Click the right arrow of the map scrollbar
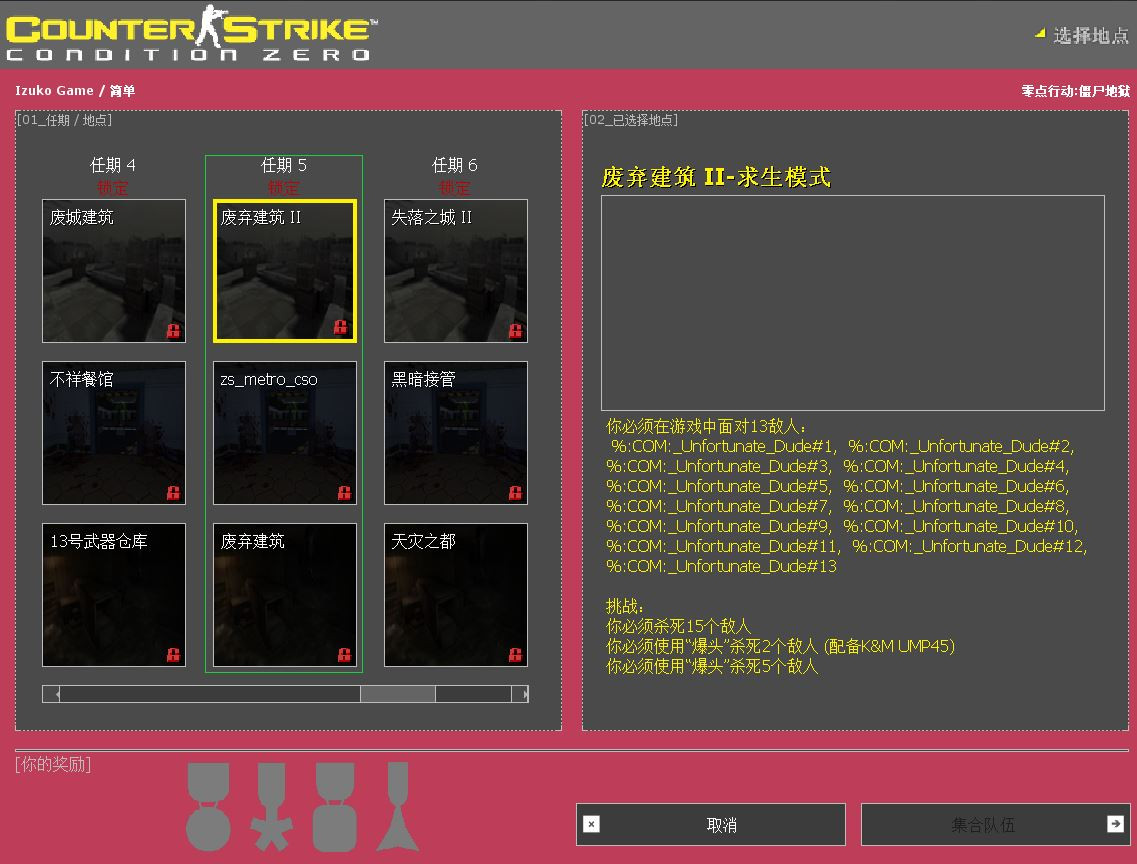Image resolution: width=1137 pixels, height=864 pixels. click(x=523, y=693)
